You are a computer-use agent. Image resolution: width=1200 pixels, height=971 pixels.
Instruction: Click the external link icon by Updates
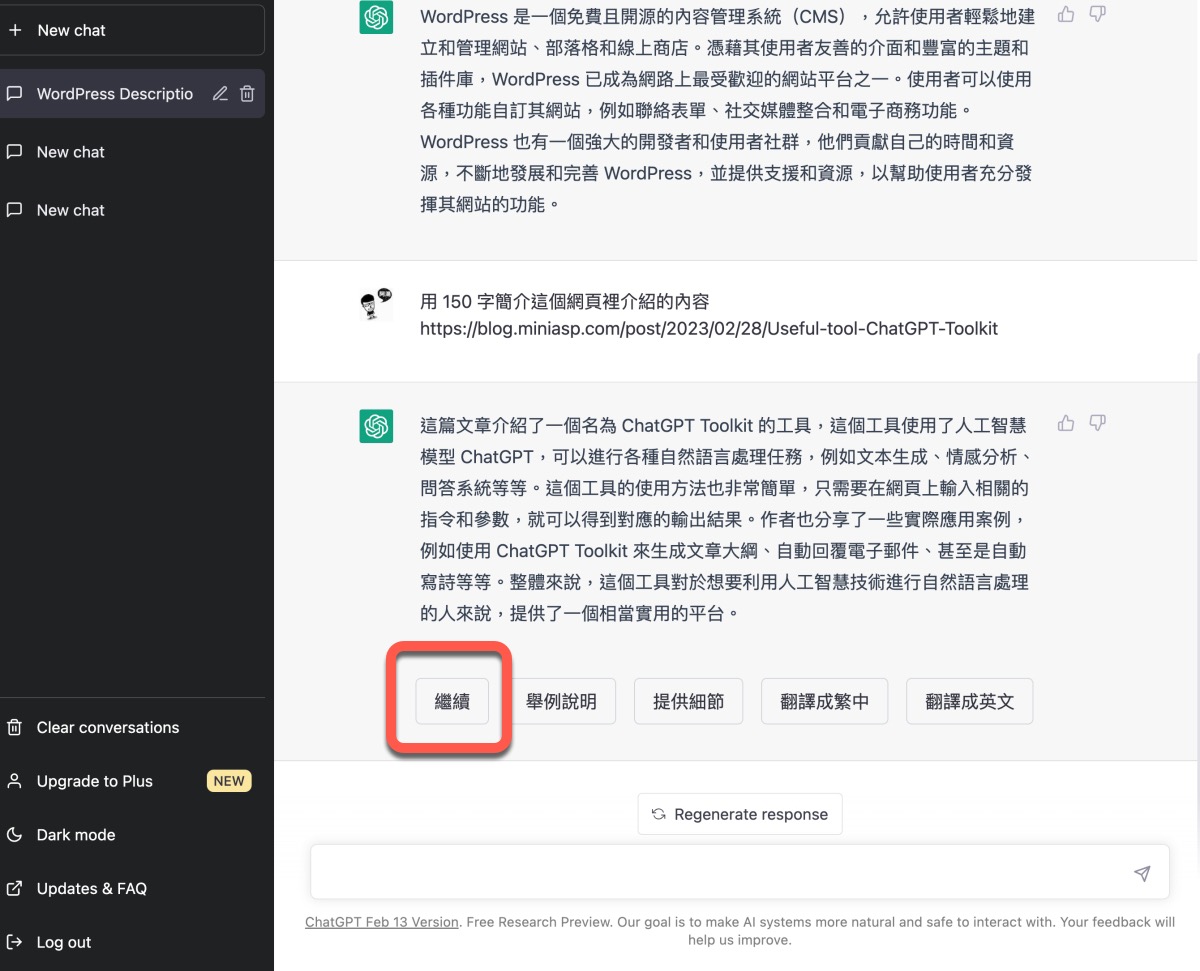pos(14,888)
